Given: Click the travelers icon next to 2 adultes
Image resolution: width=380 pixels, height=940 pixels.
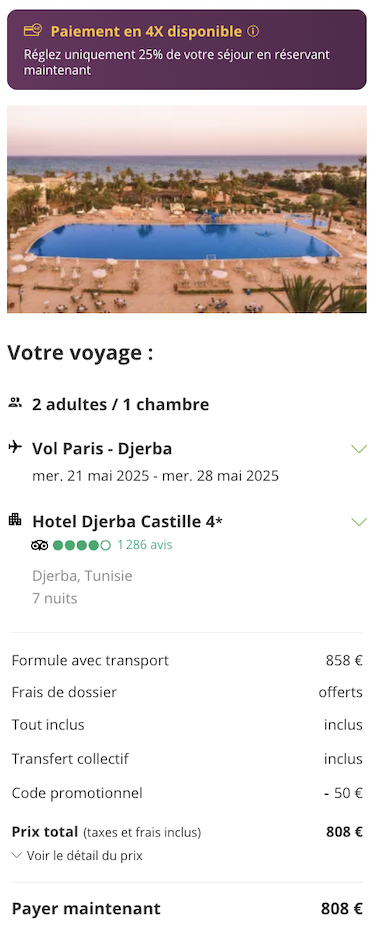Looking at the screenshot, I should 15,403.
